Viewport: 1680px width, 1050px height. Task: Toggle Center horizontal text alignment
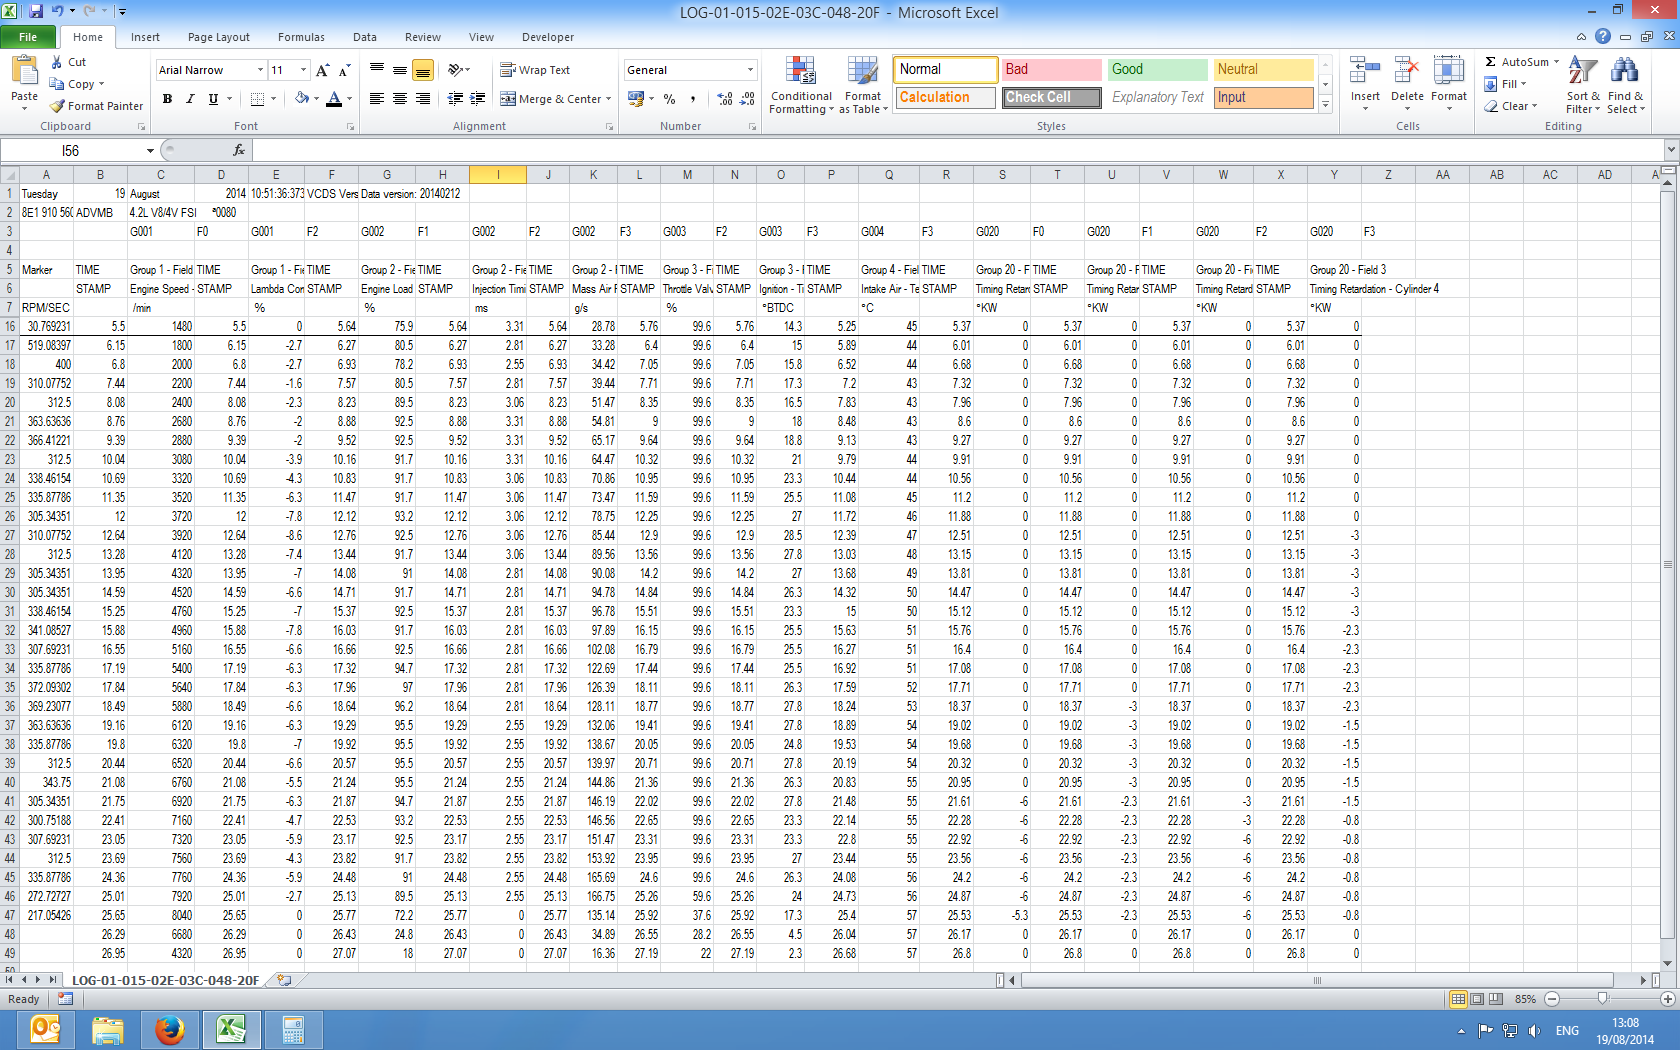400,99
